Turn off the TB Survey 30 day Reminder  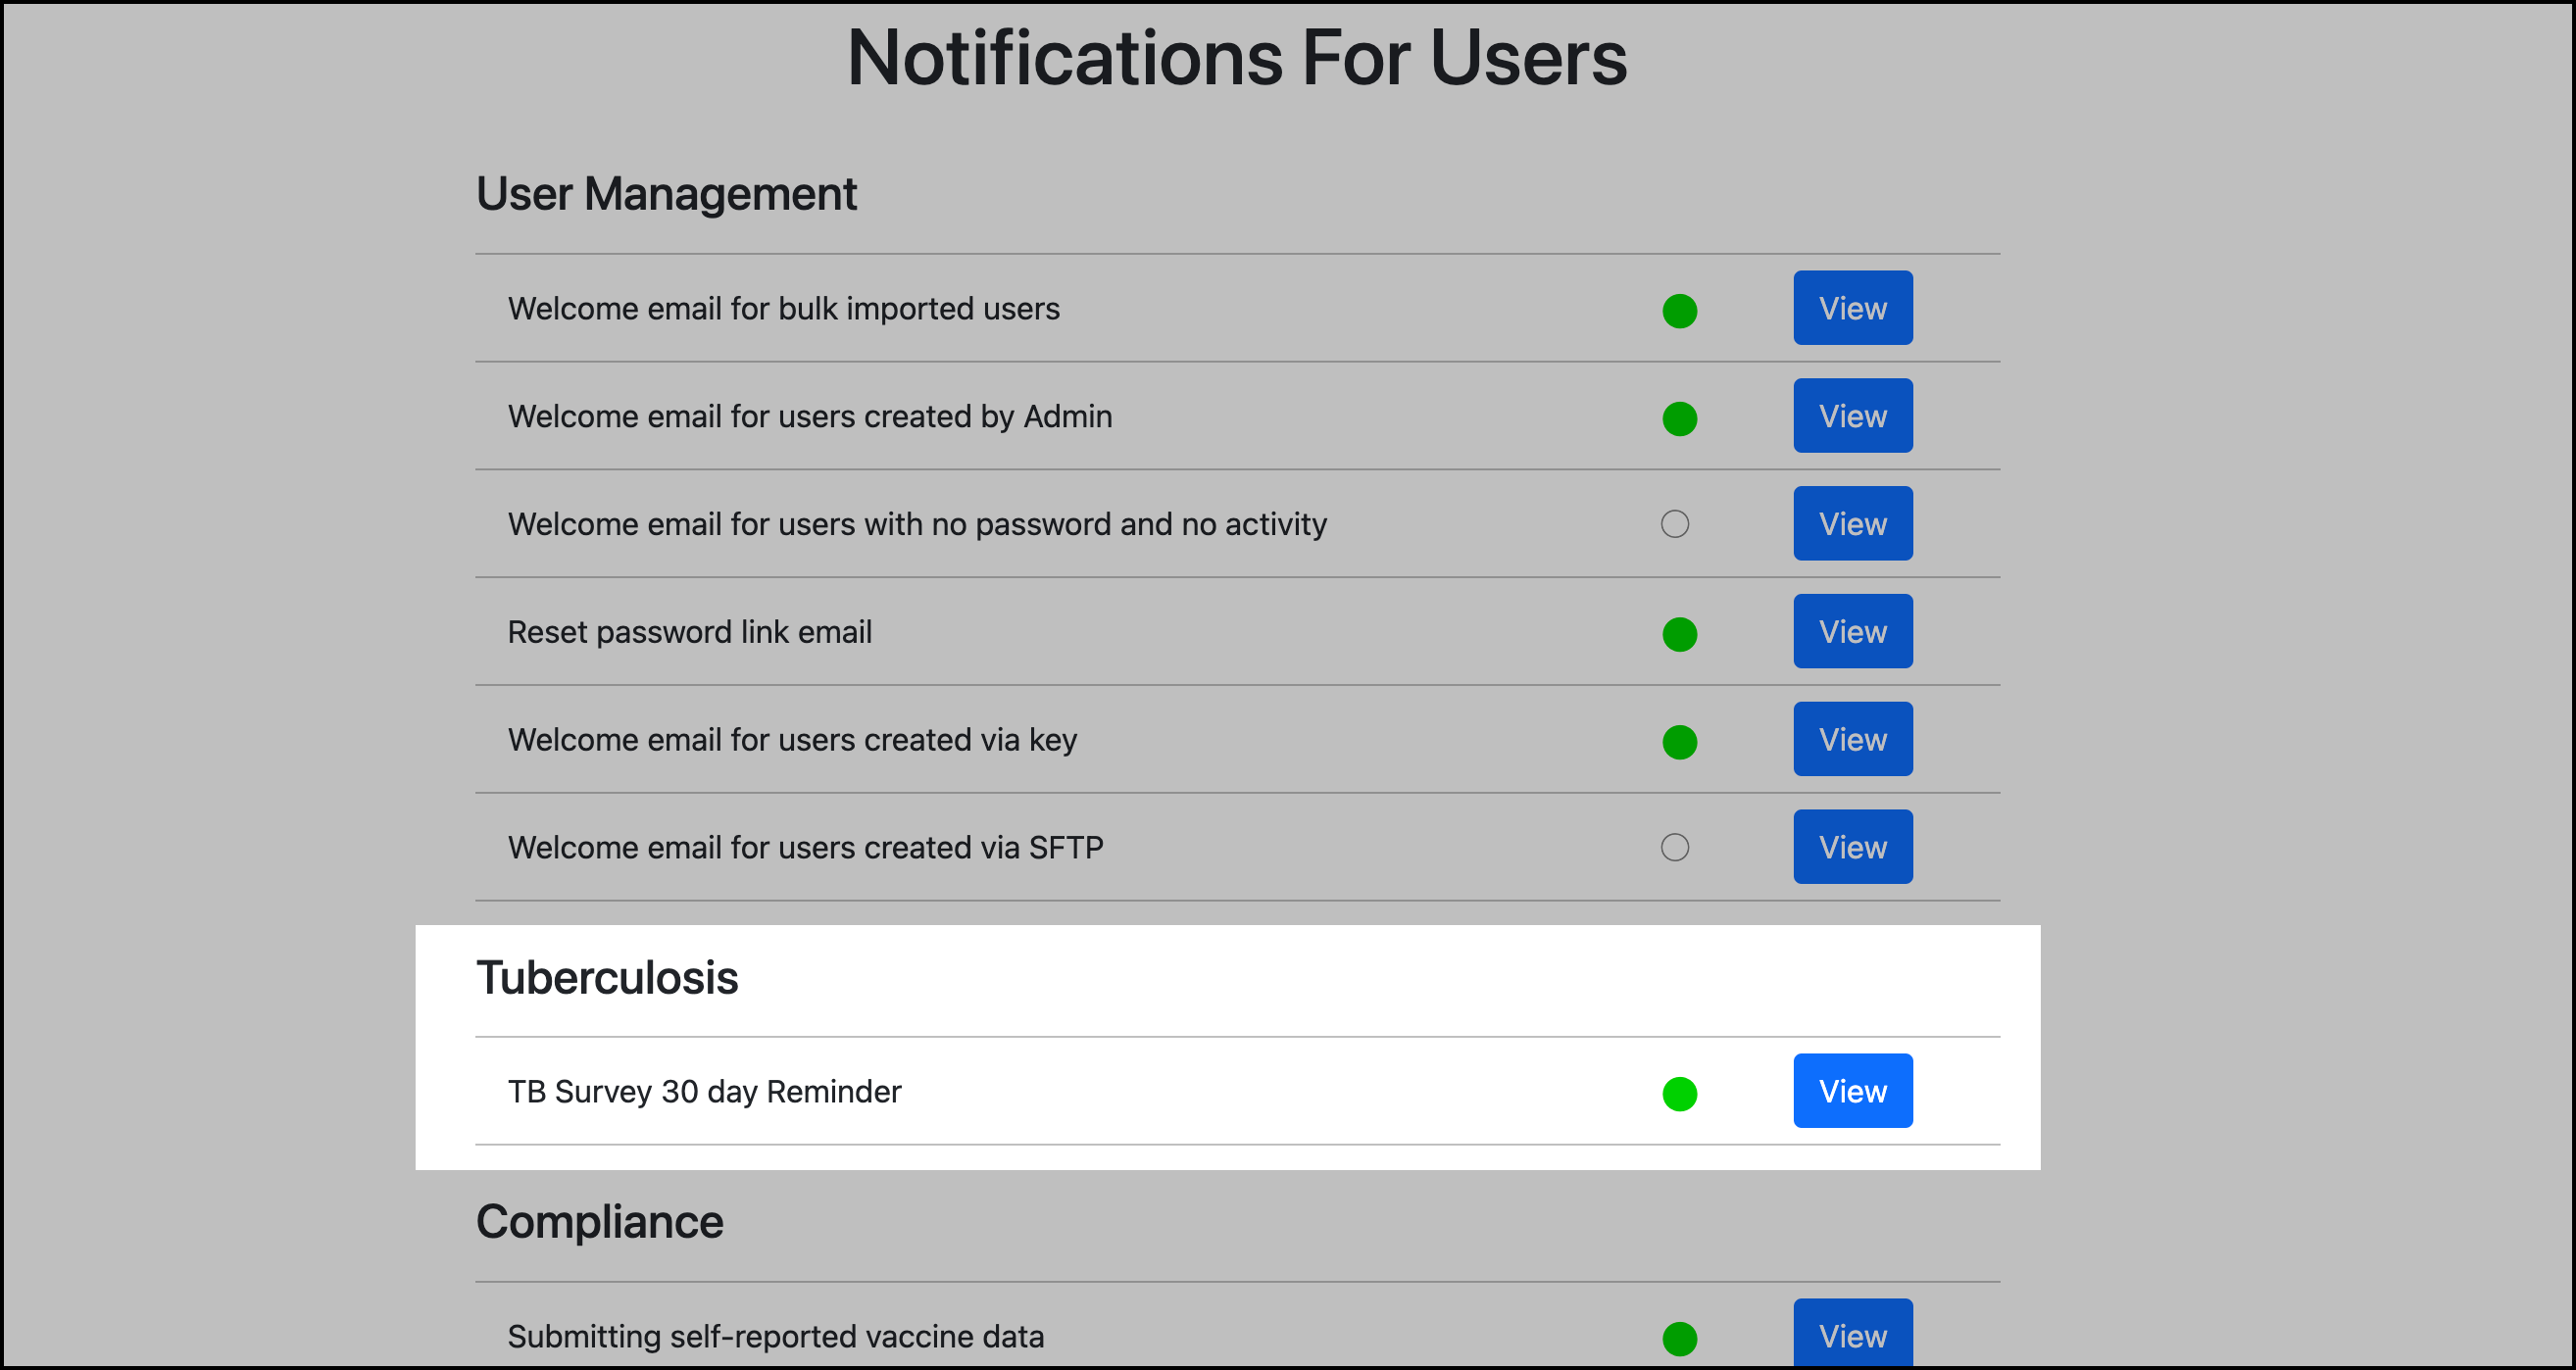point(1678,1091)
